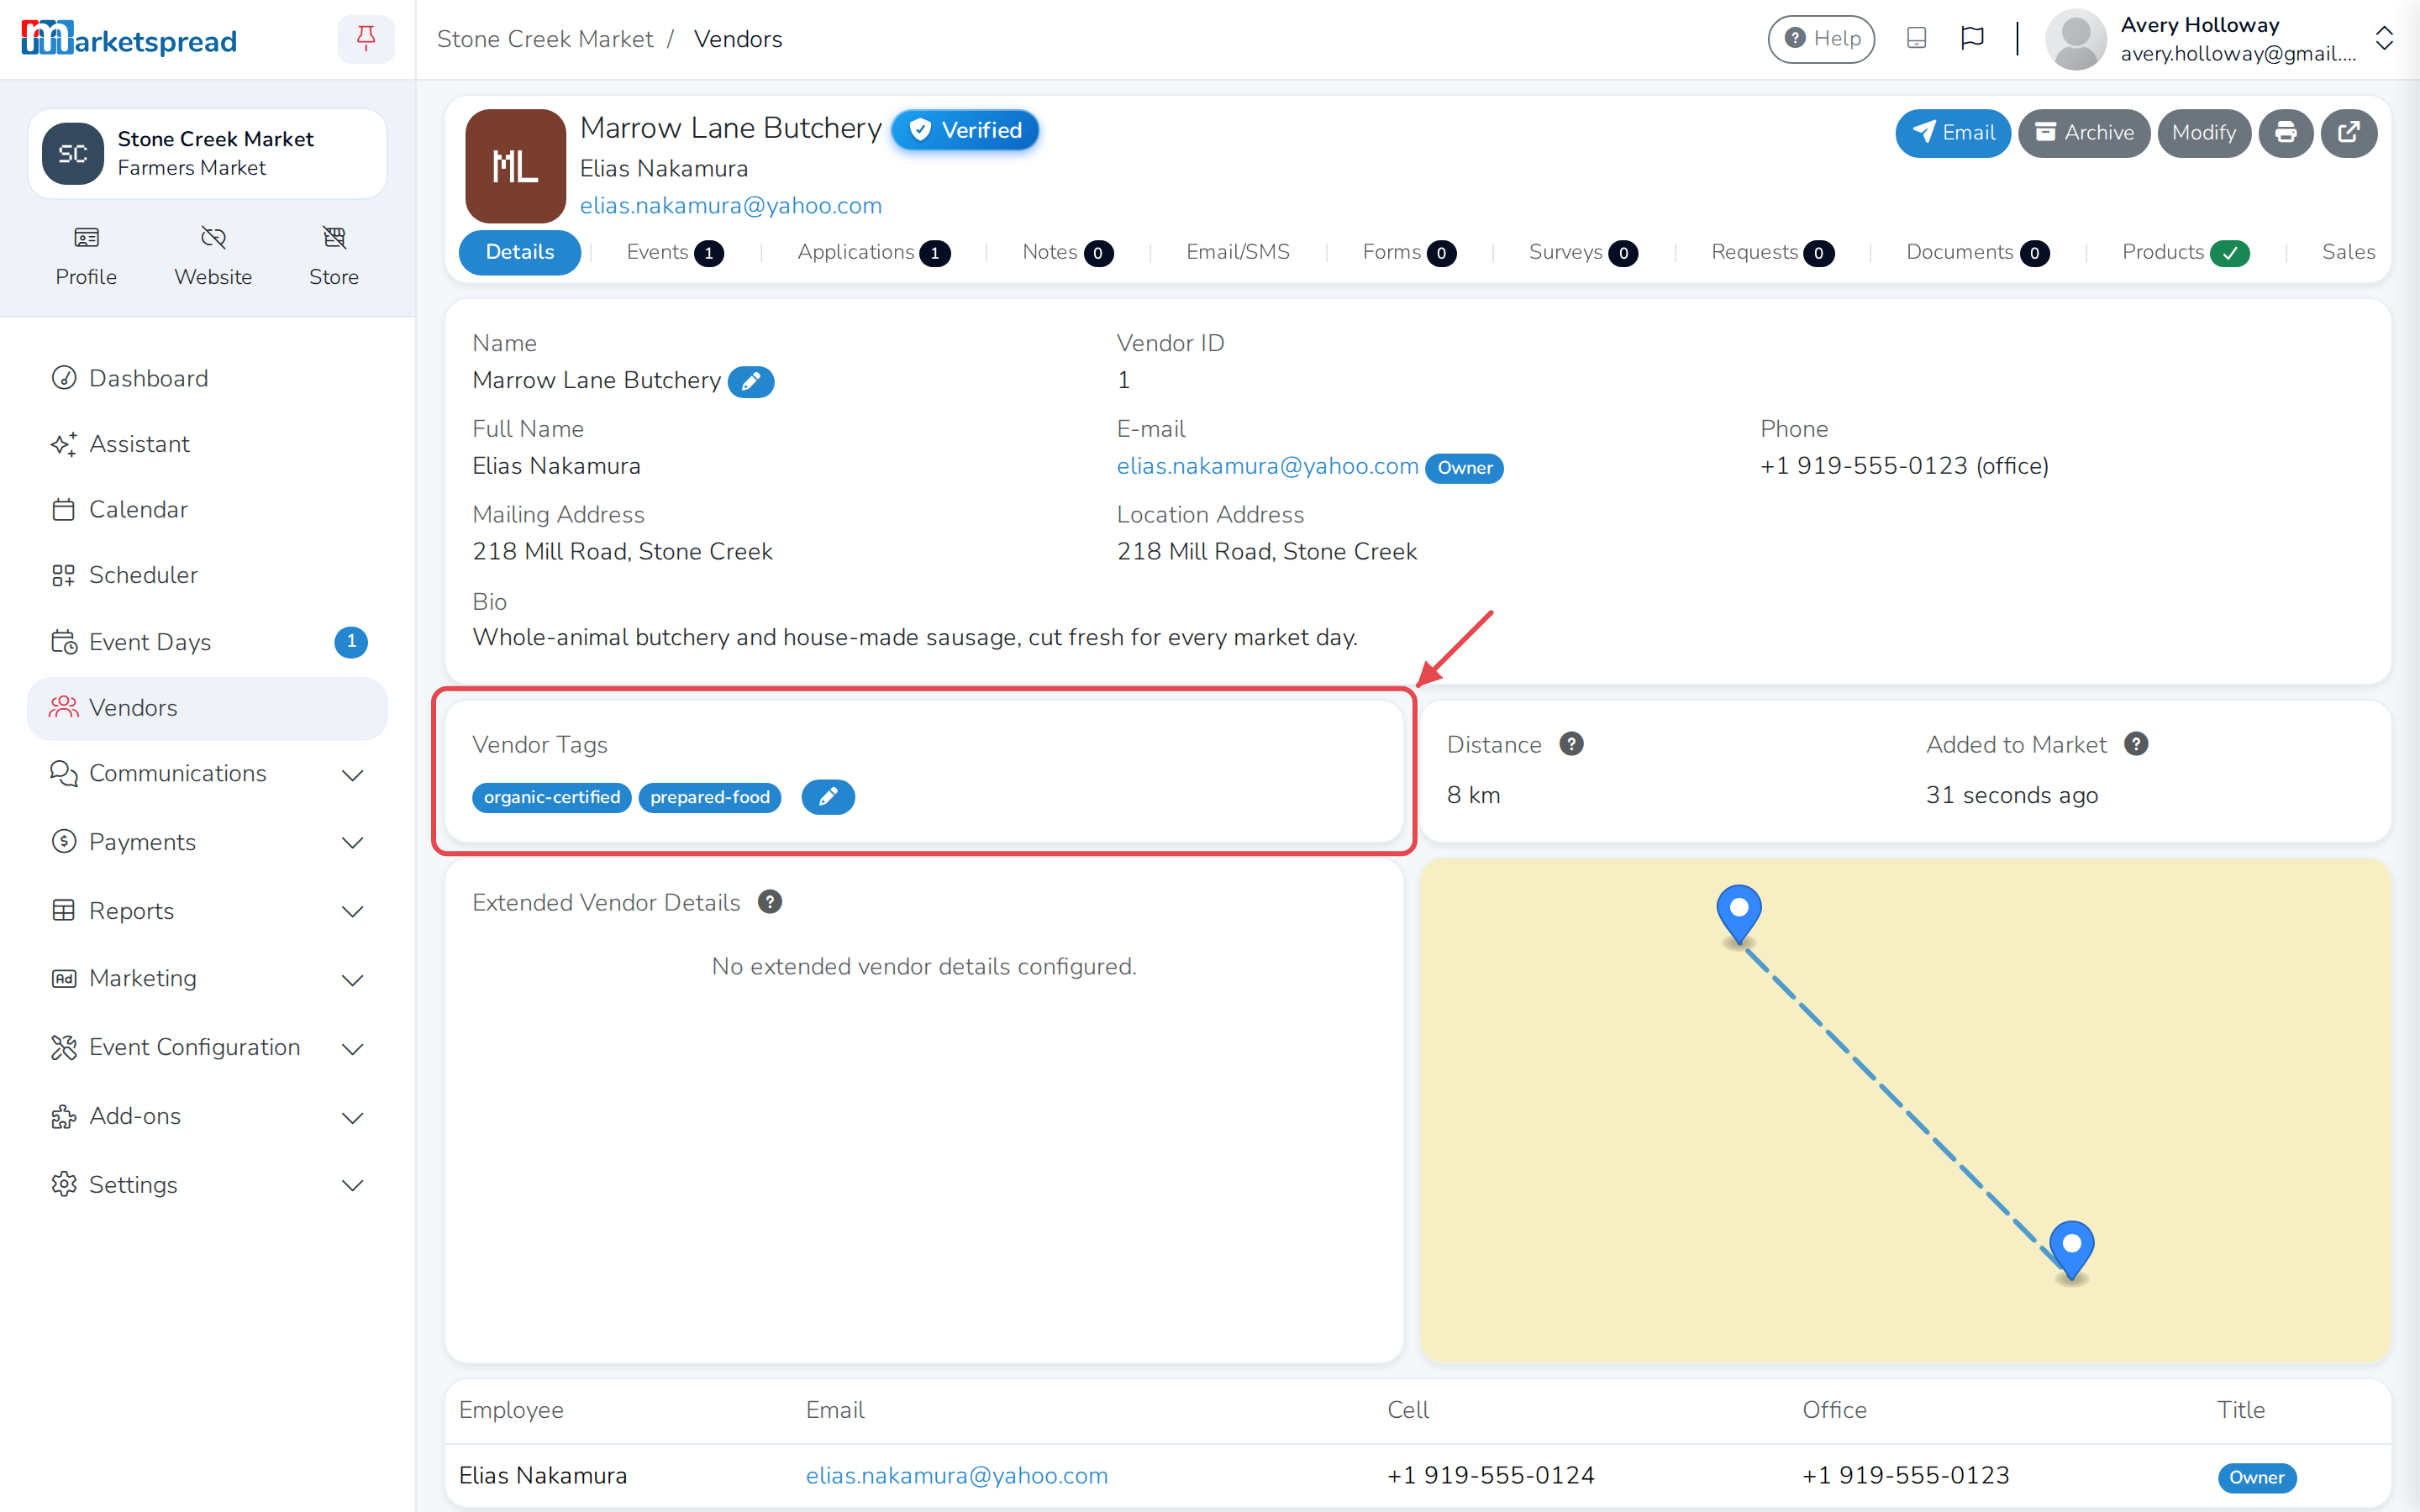Open the print vendor icon button

[x=2285, y=133]
